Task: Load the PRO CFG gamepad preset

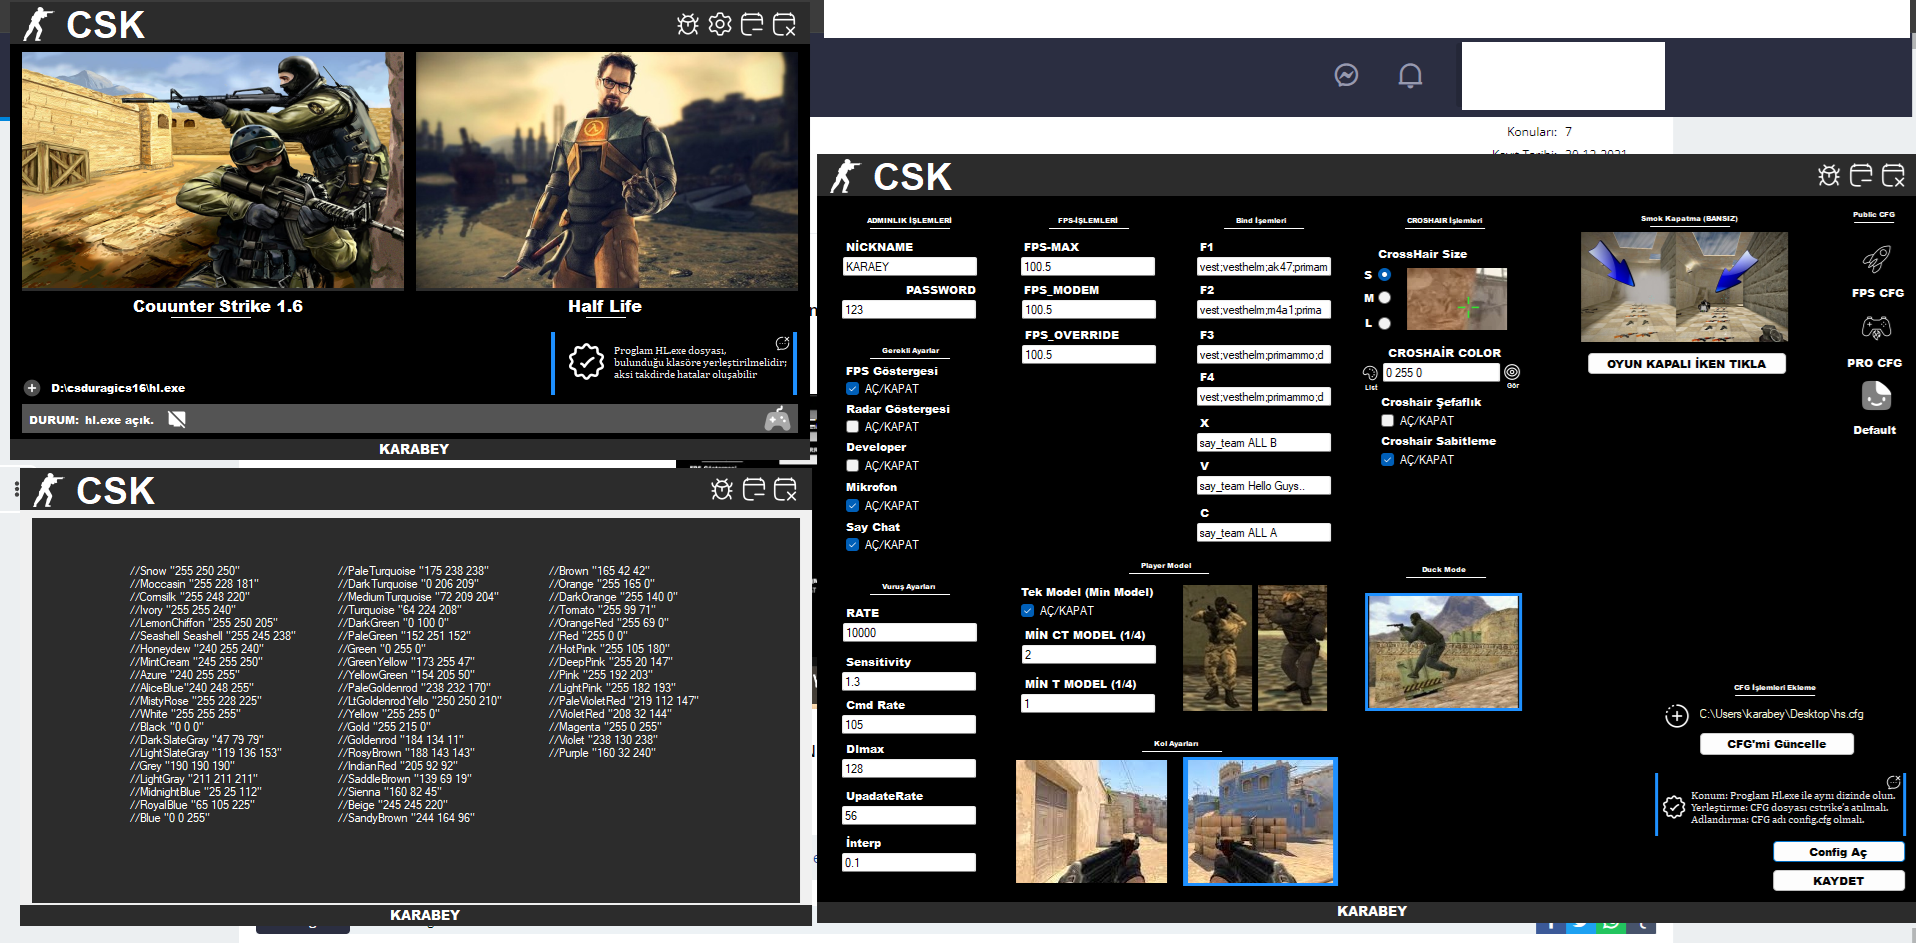Action: point(1876,328)
